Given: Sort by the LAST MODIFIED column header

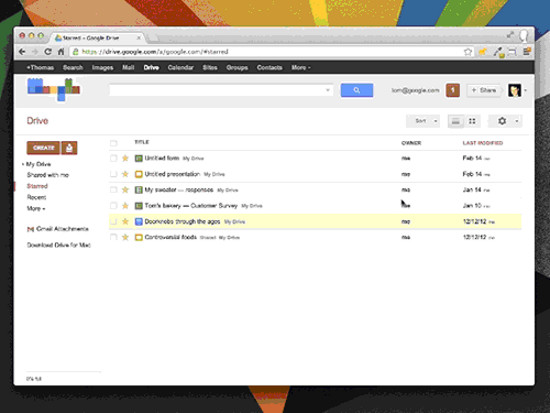Looking at the screenshot, I should (483, 143).
